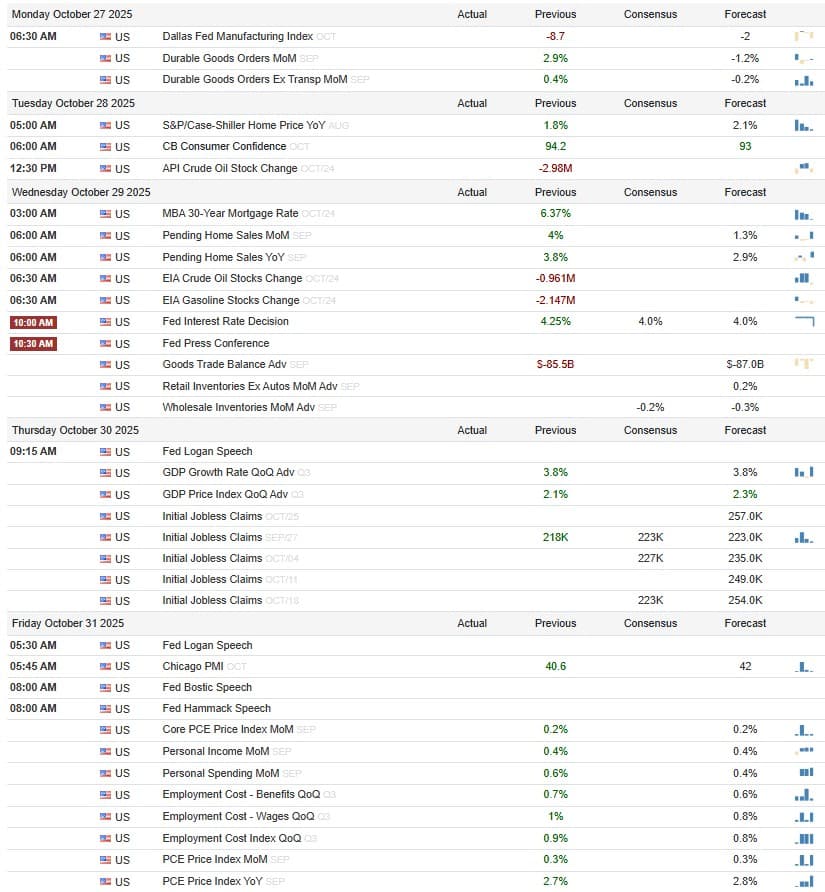Viewport: 825px width, 892px height.
Task: Click the red 10:30 AM time badge
Action: point(33,344)
